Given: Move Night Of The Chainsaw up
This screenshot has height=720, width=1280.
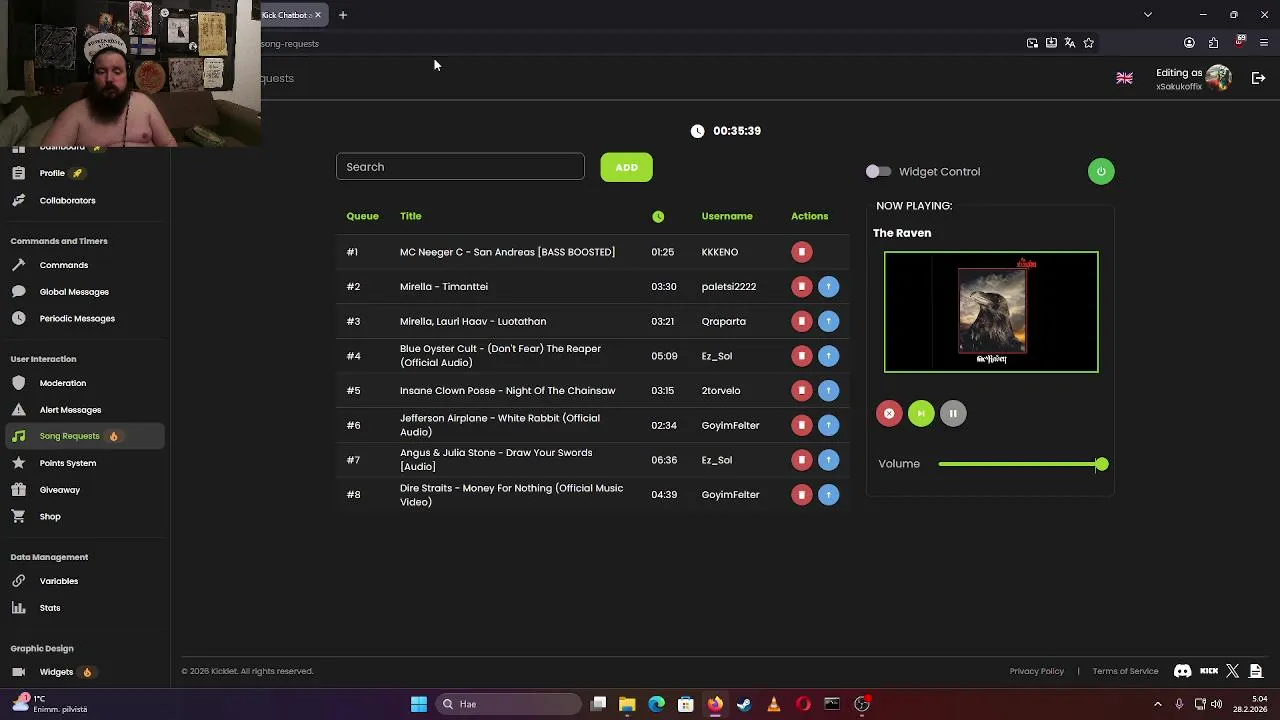Looking at the screenshot, I should click(x=828, y=391).
